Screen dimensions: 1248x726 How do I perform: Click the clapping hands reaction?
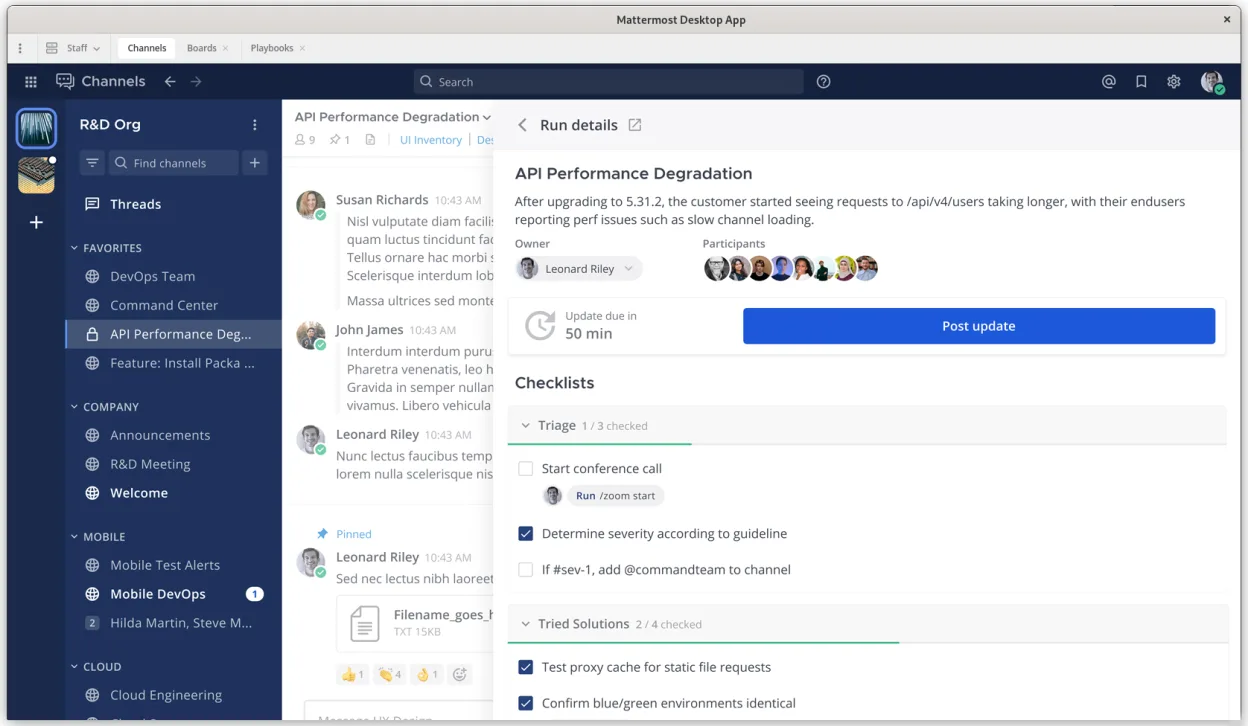[x=389, y=675]
